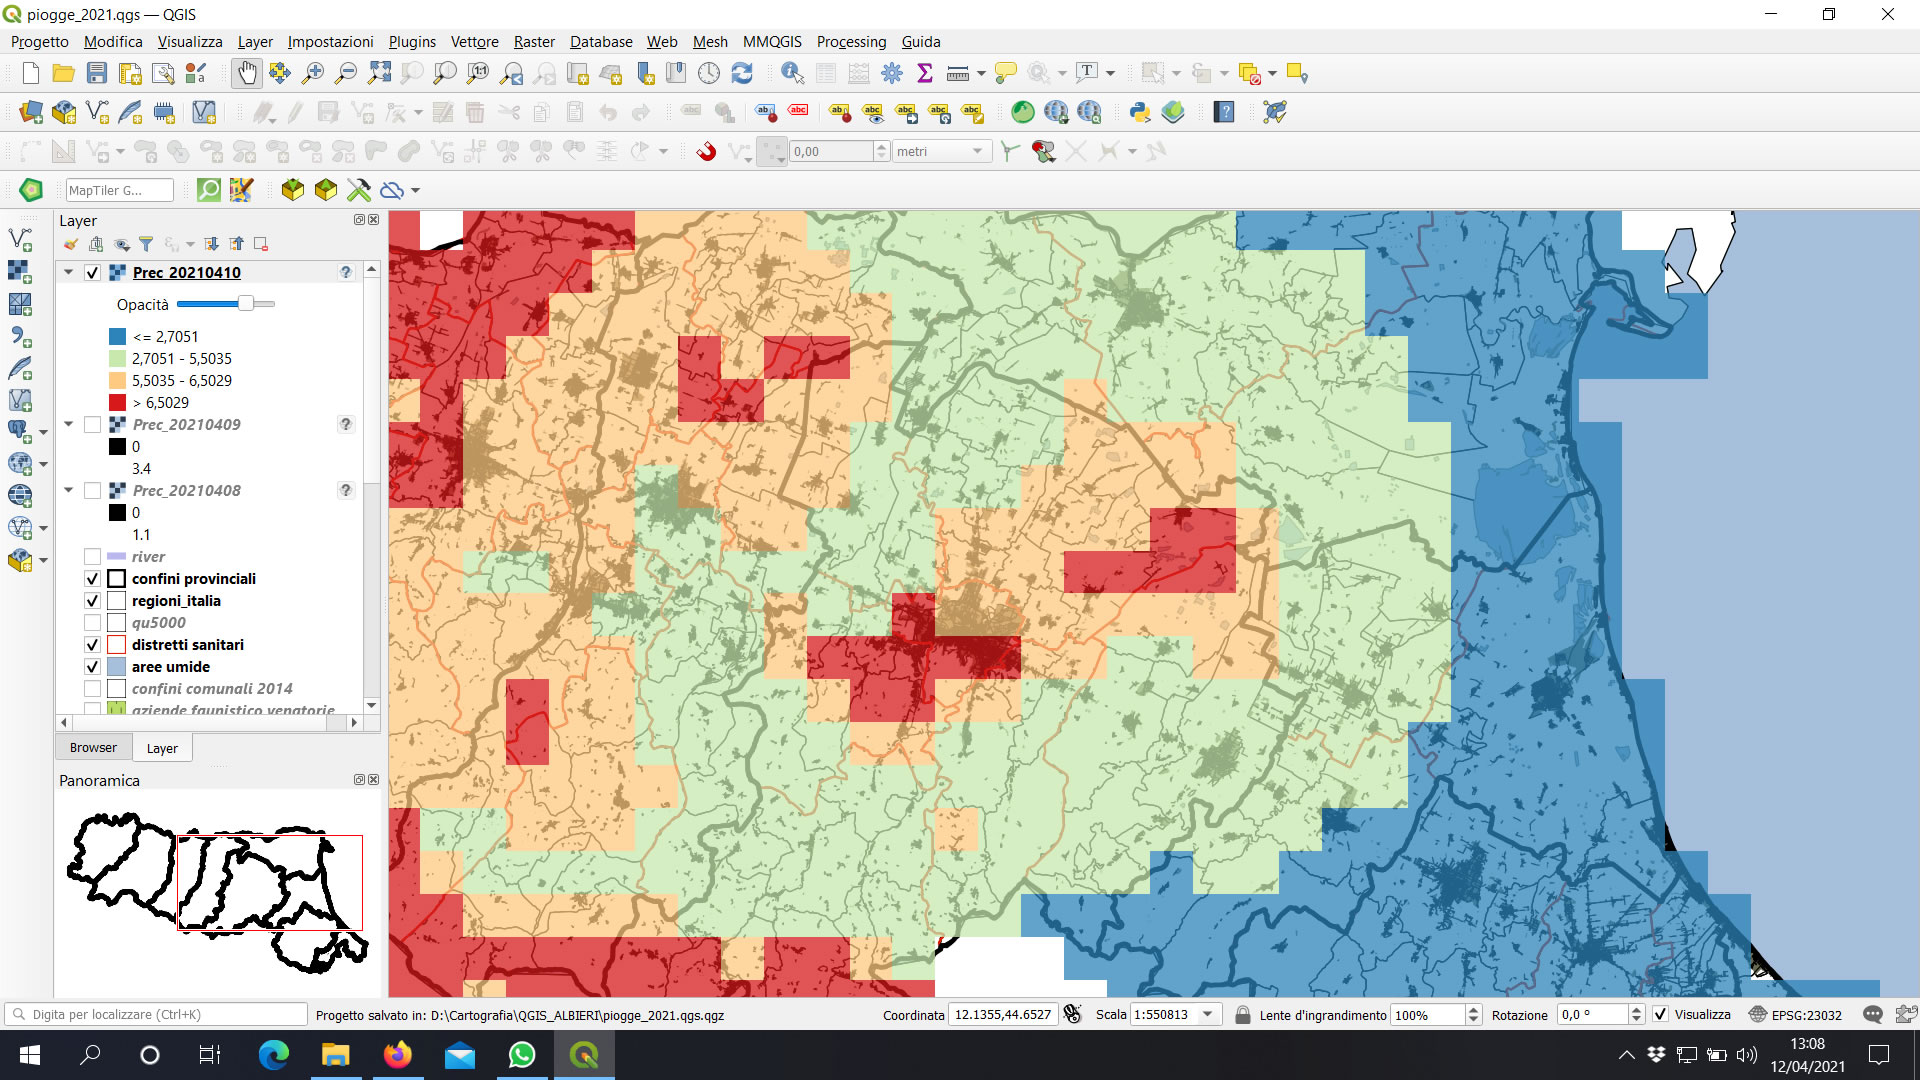Image resolution: width=1920 pixels, height=1080 pixels.
Task: Open the Raster menu
Action: (534, 42)
